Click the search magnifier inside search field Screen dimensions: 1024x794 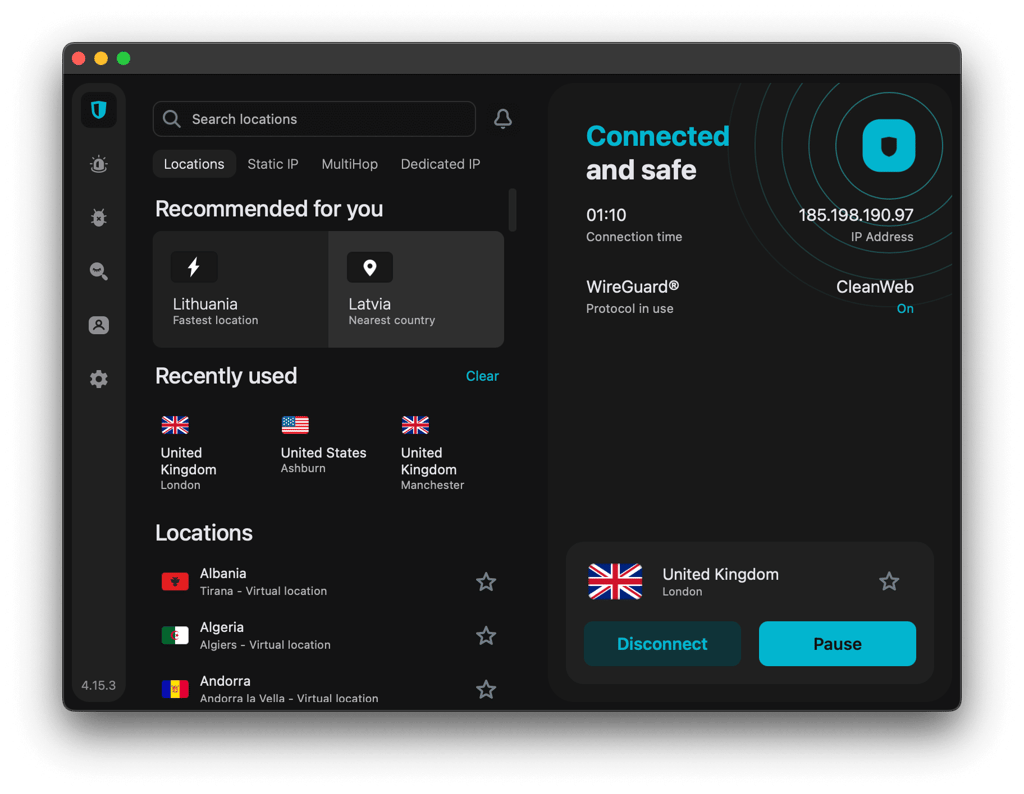pos(172,119)
